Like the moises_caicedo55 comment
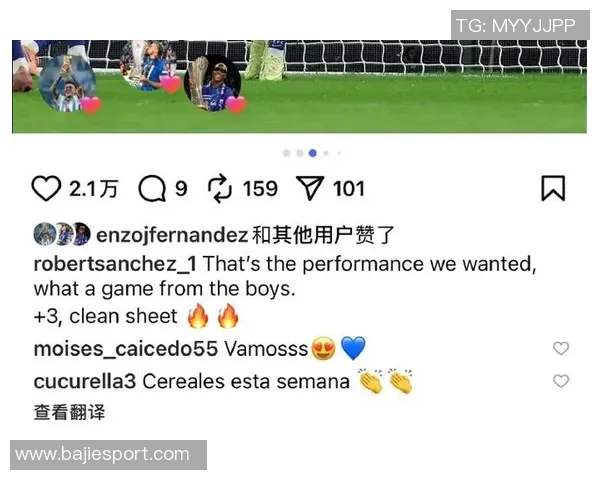Screen dimensions: 600x480 tap(561, 348)
